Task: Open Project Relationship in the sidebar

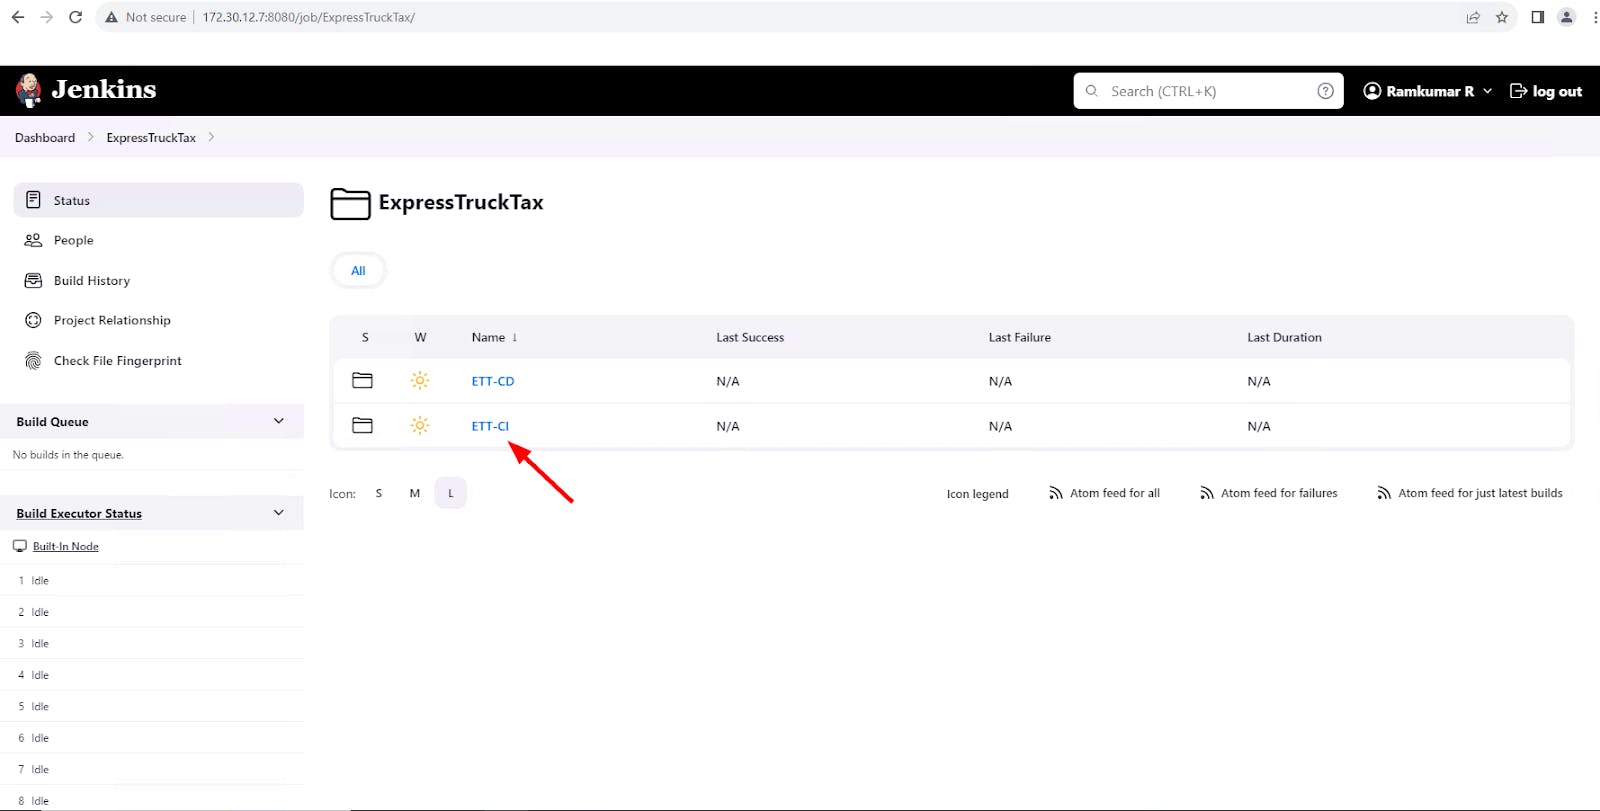Action: pos(158,320)
